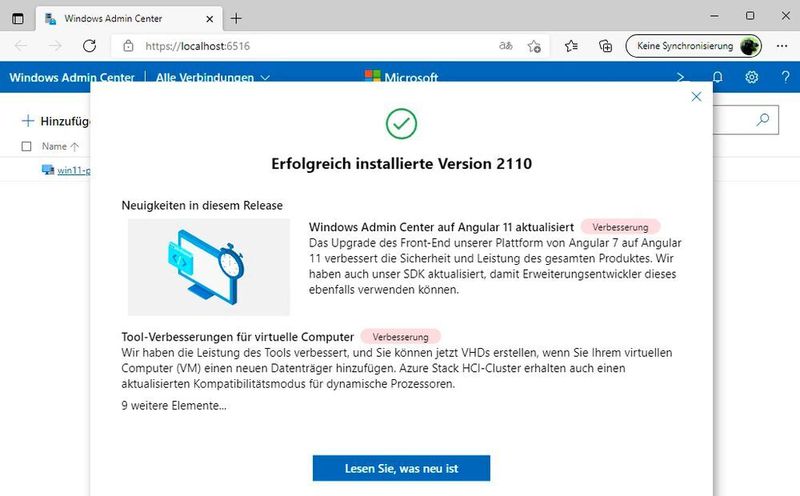Viewport: 800px width, 496px height.
Task: Maximize the browser window
Action: pos(750,16)
